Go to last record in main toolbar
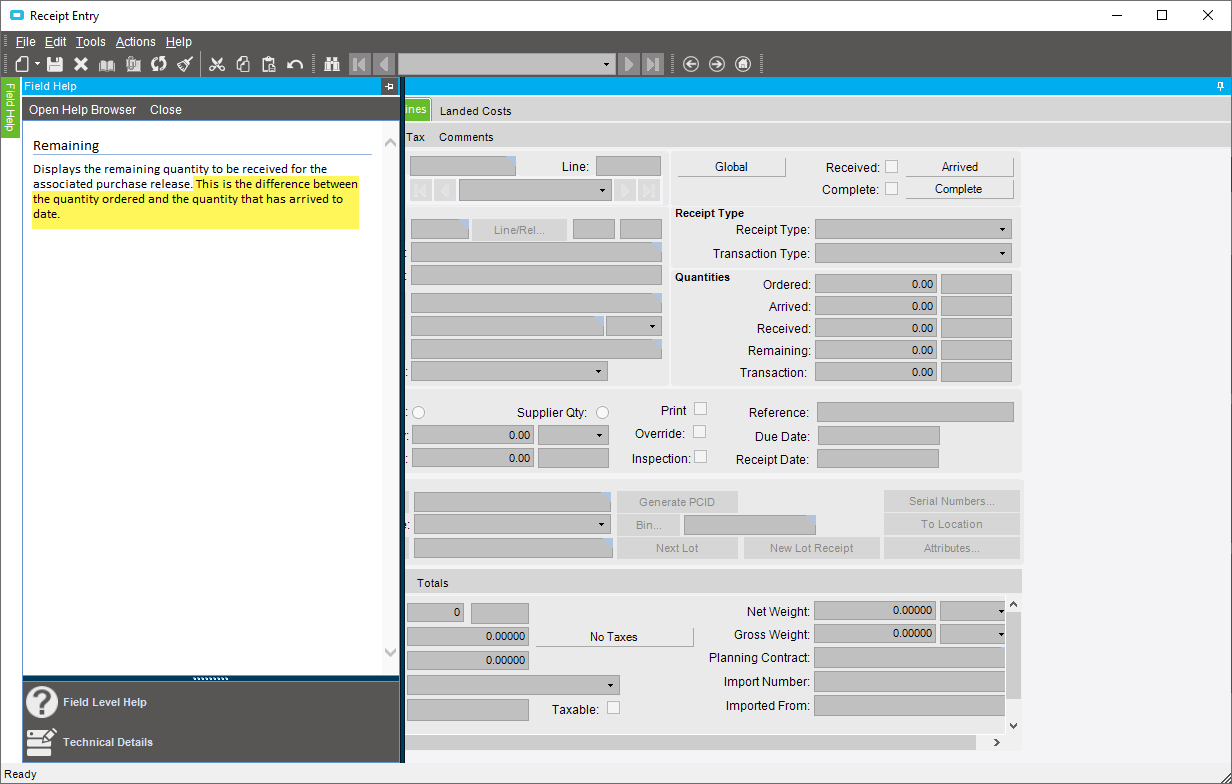The image size is (1232, 784). [x=653, y=64]
